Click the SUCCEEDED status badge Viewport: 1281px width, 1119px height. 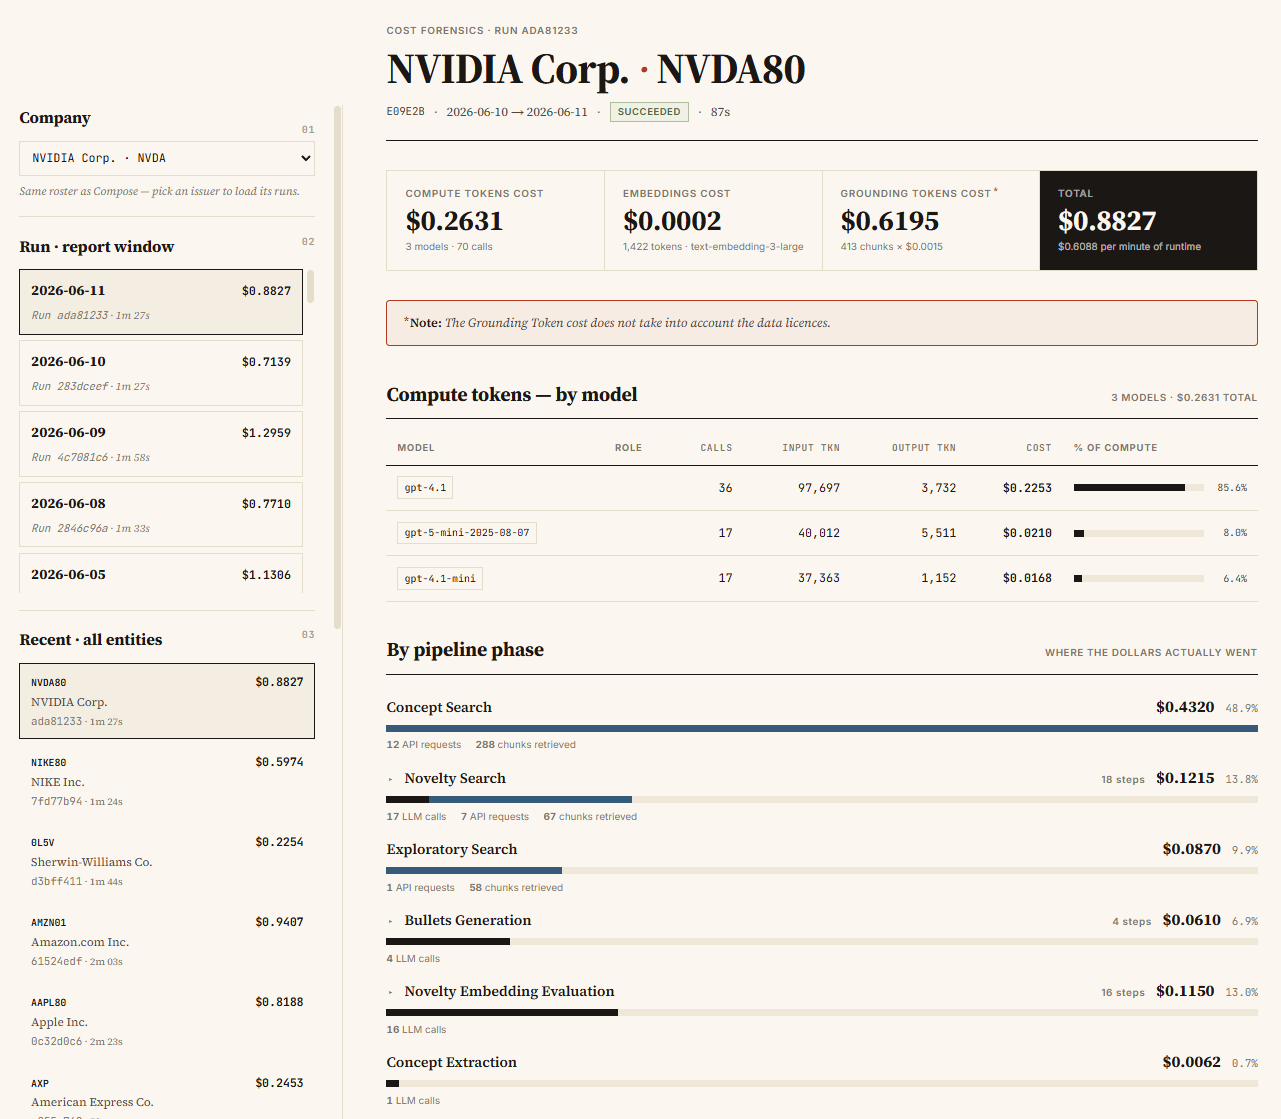tap(649, 112)
